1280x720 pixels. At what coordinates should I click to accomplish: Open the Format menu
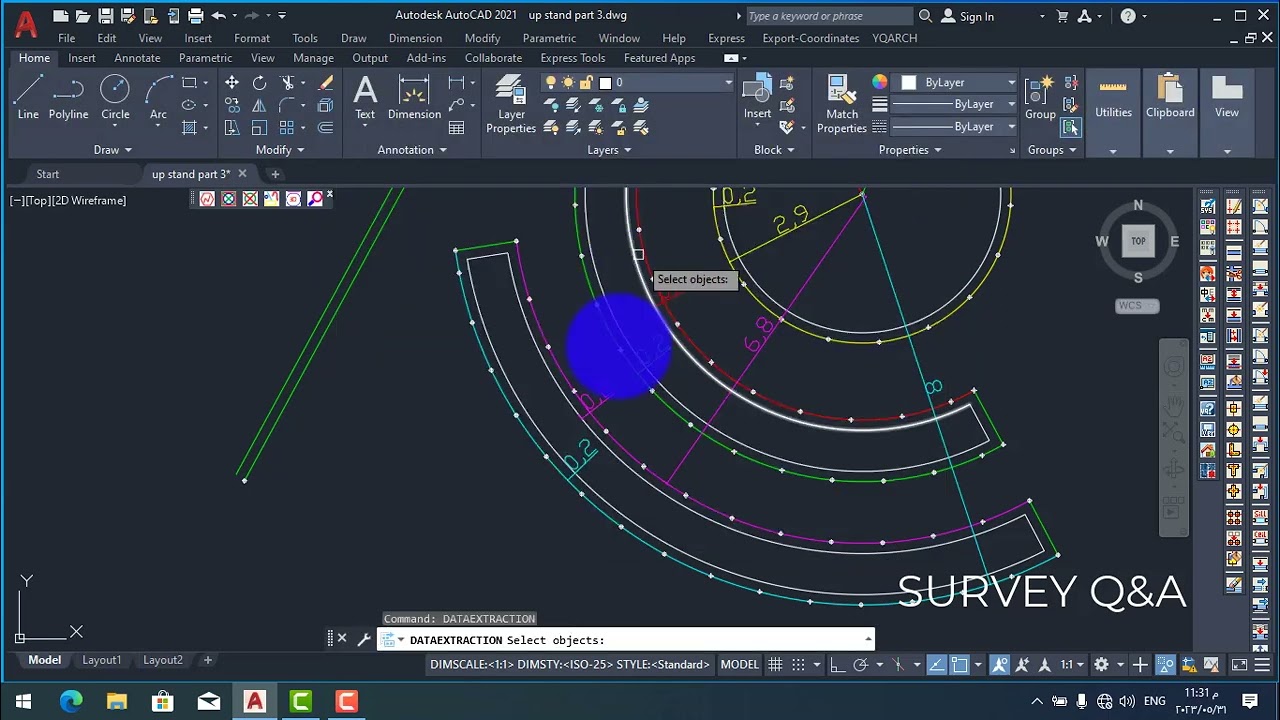tap(252, 38)
